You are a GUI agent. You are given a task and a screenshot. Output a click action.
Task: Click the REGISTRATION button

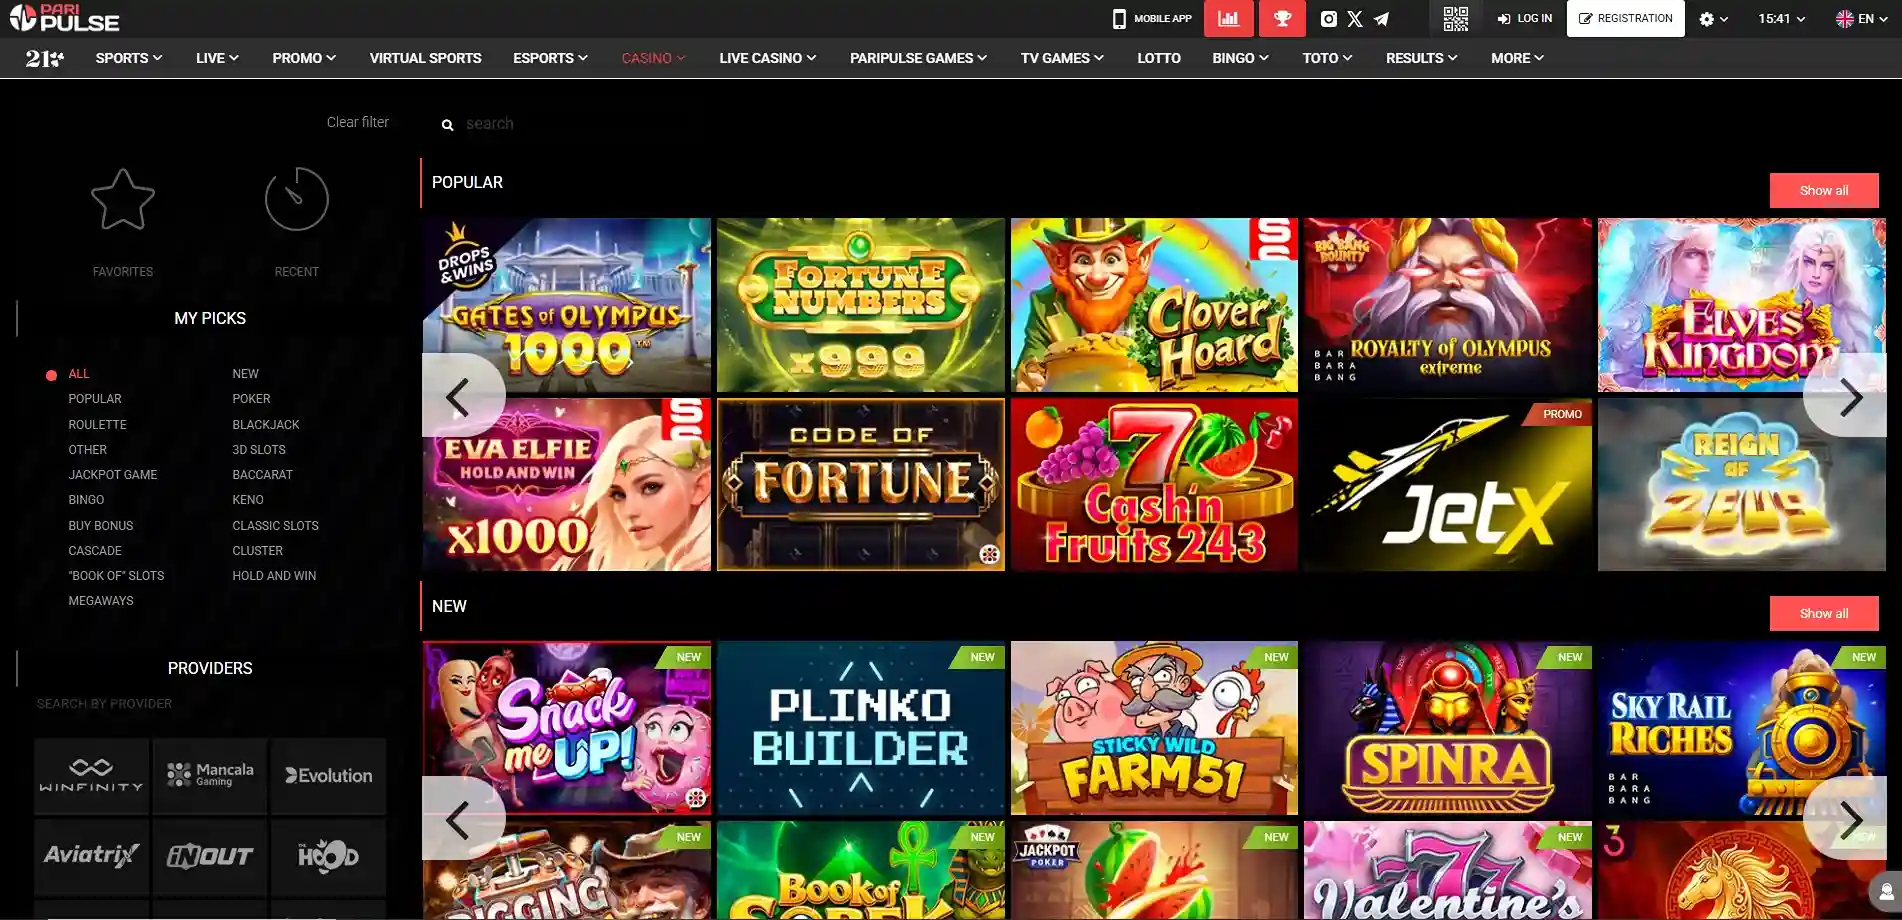pyautogui.click(x=1625, y=19)
